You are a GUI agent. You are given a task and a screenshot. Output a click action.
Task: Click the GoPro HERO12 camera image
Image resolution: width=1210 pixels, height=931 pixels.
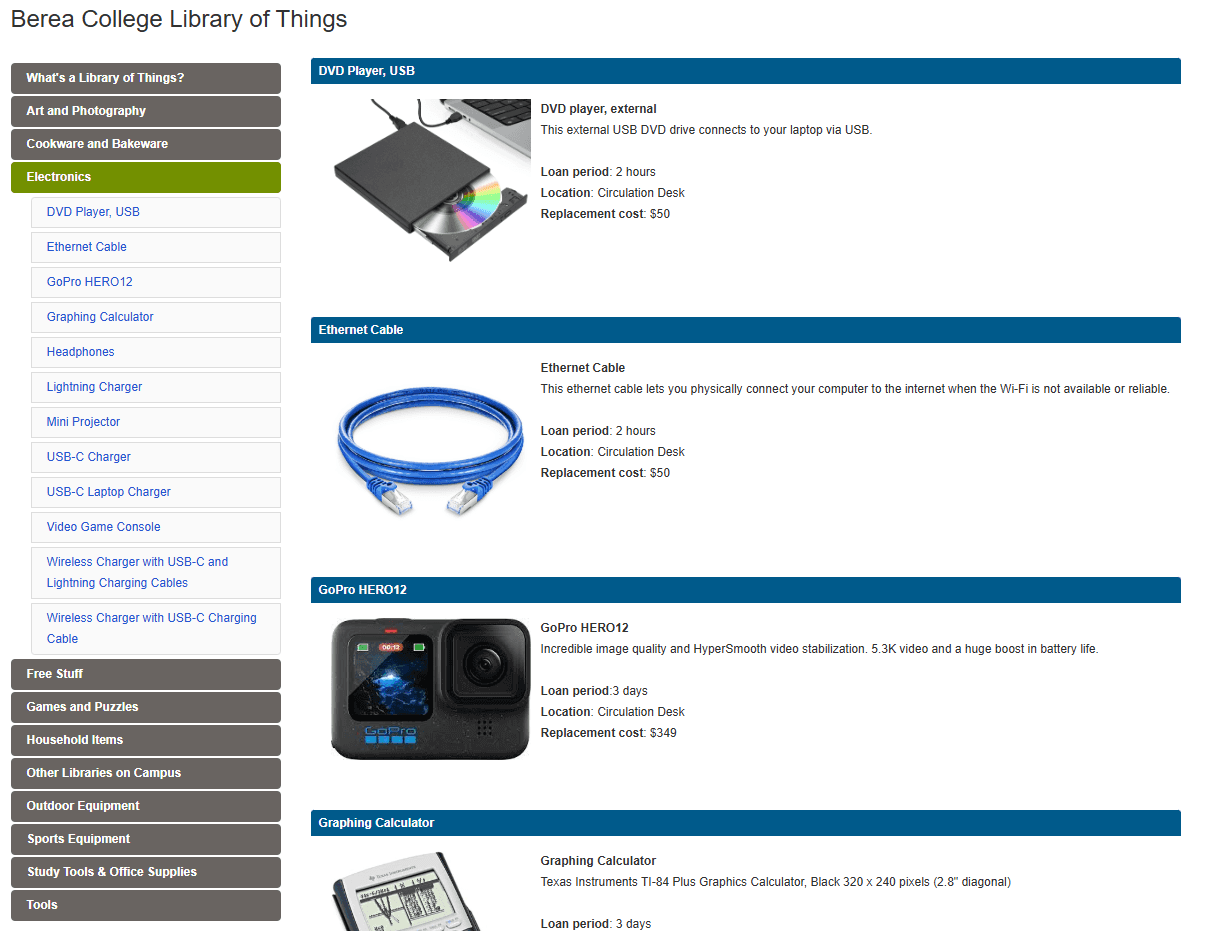pos(431,689)
